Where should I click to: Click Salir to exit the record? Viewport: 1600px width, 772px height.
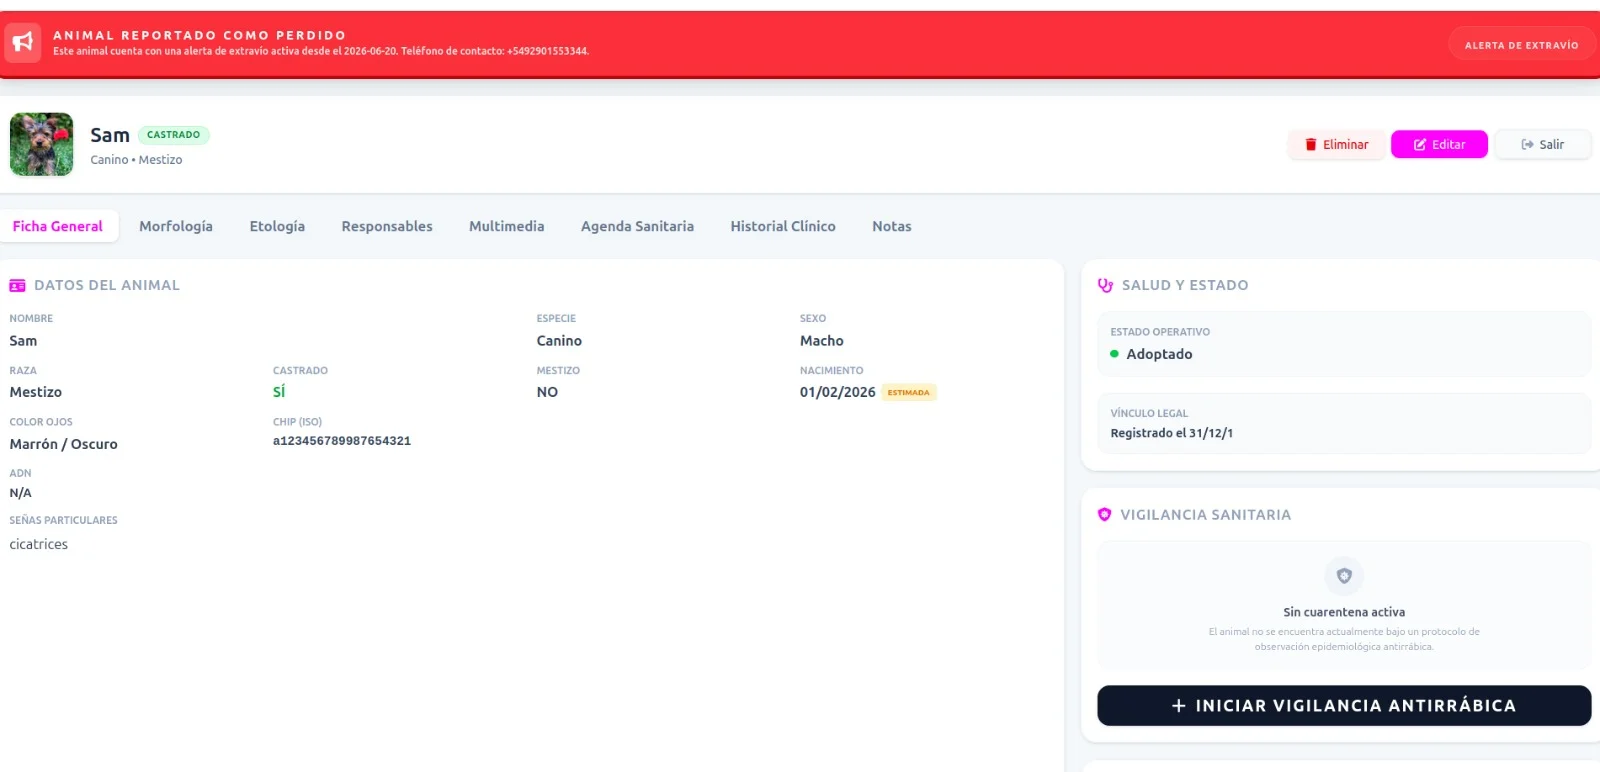tap(1542, 145)
